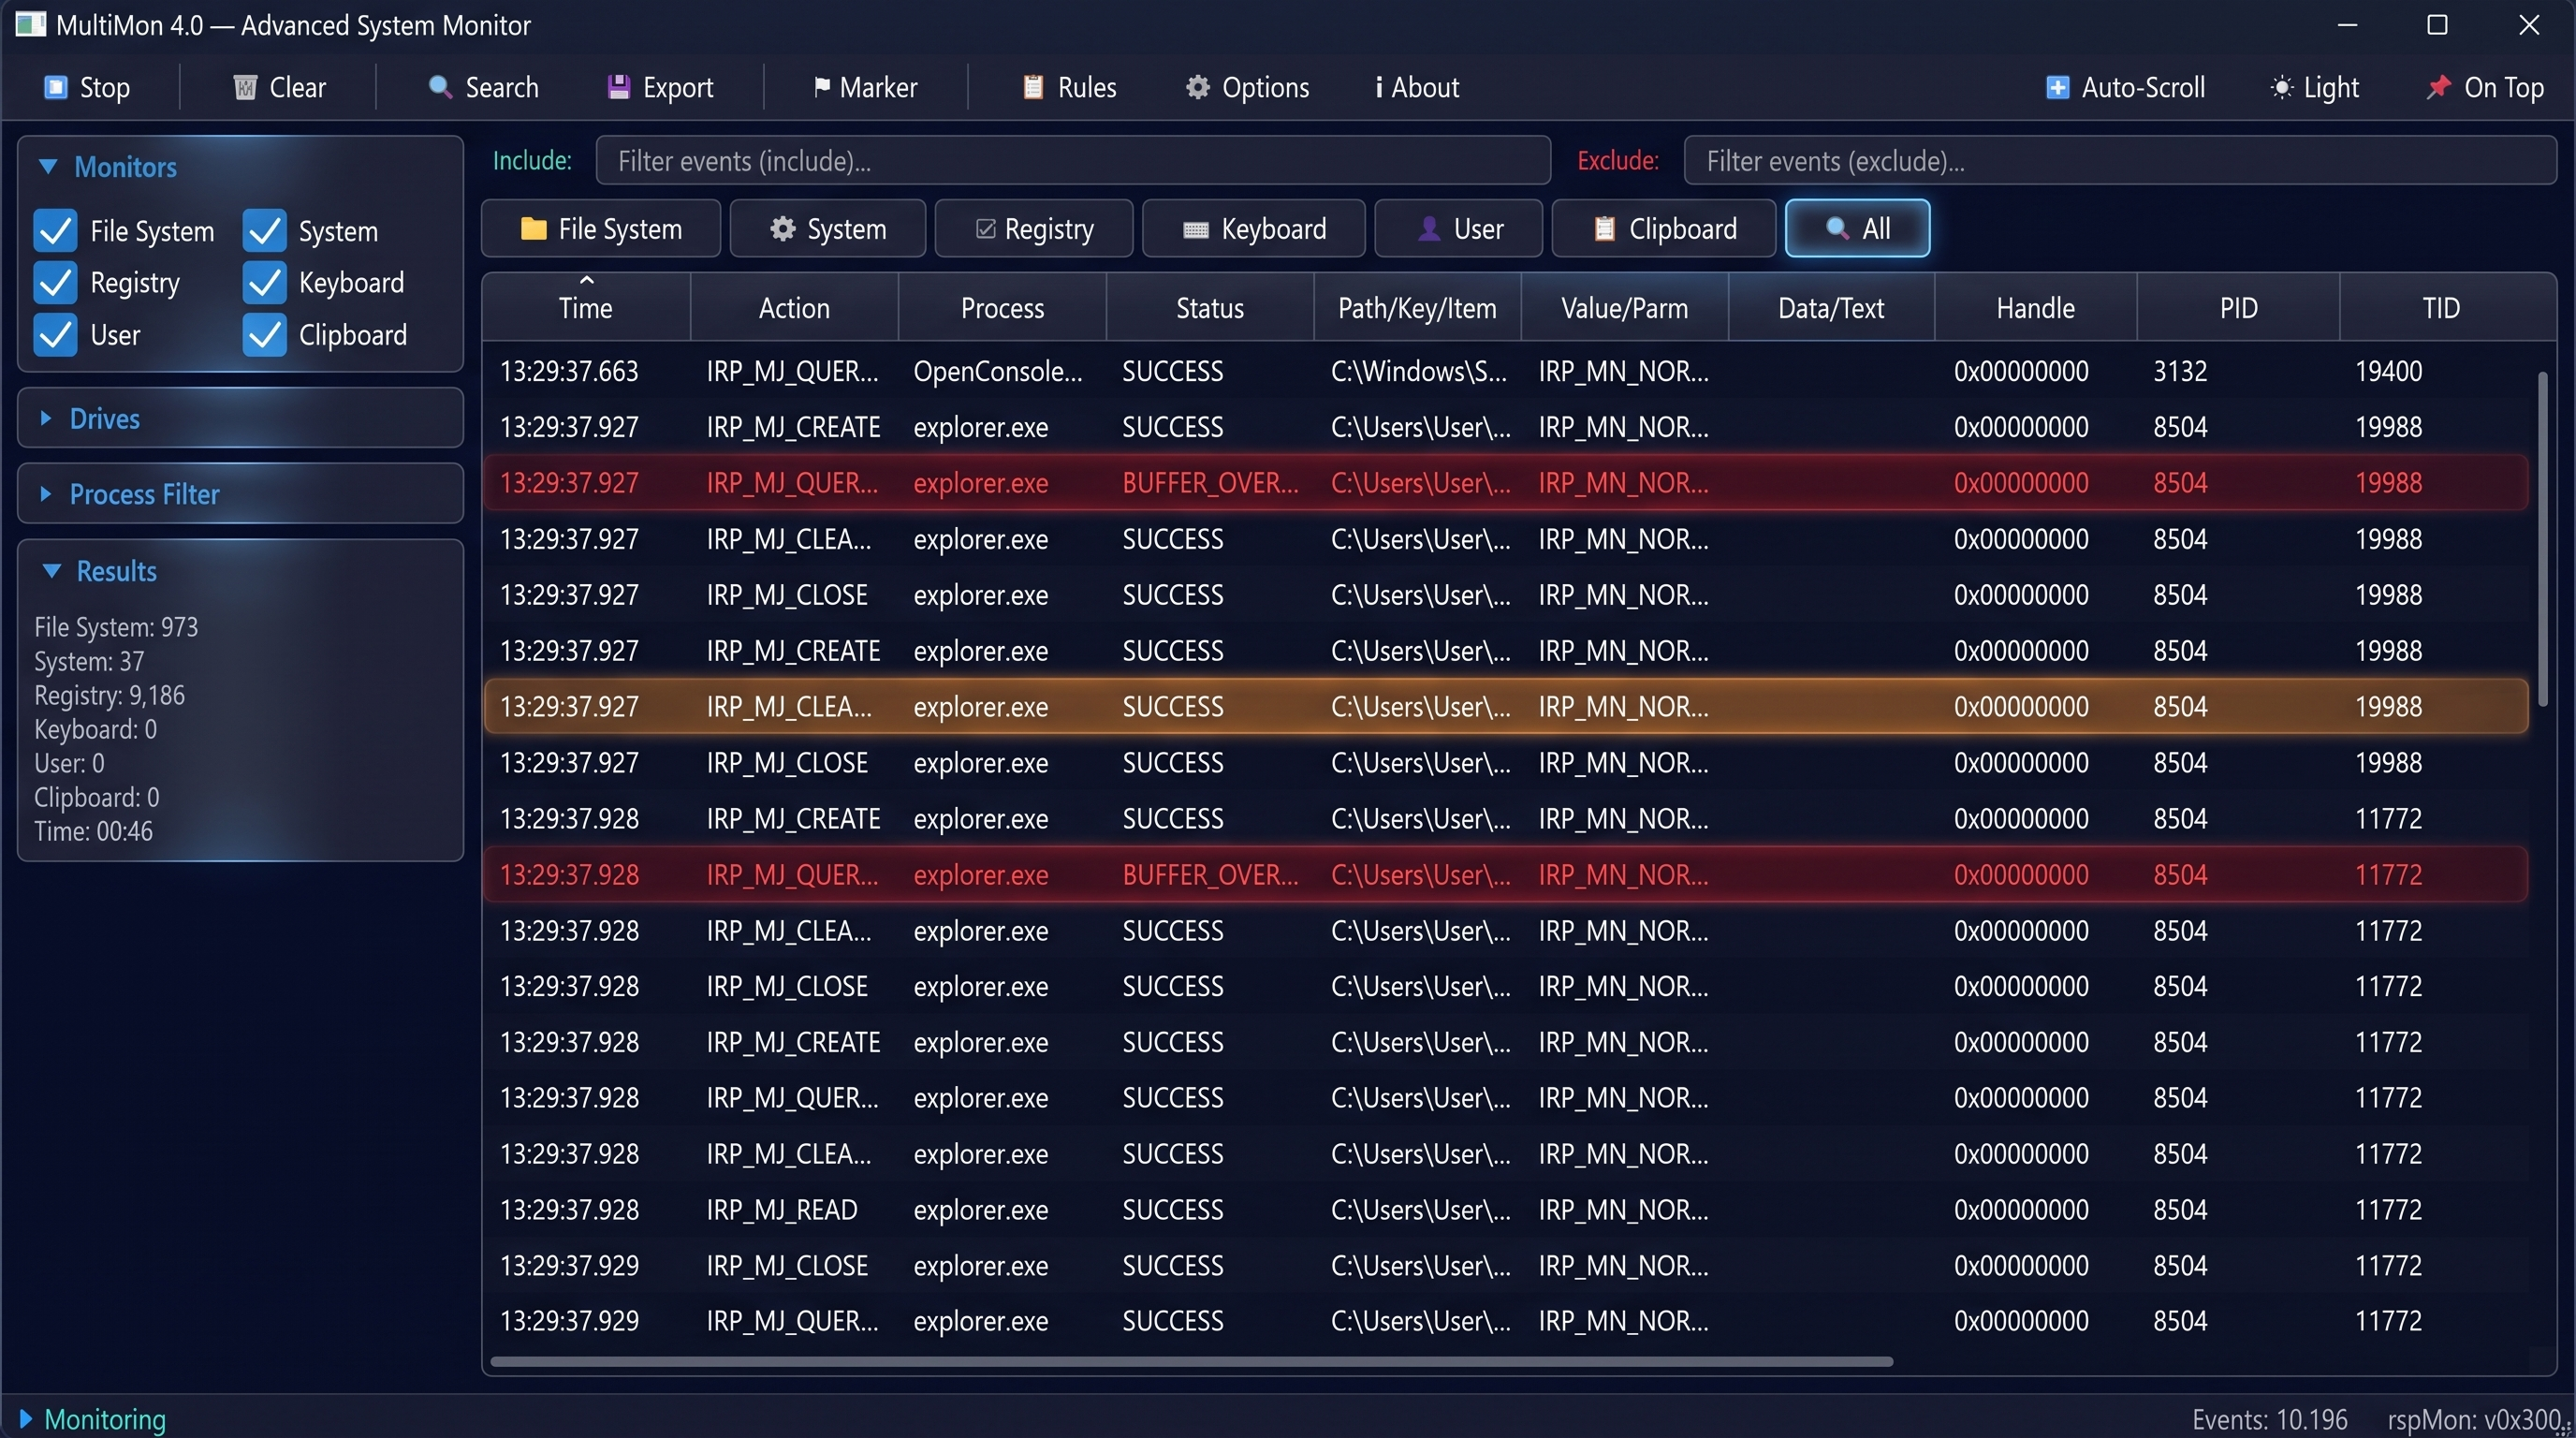Select the IRP_MJ_READ event row
This screenshot has height=1438, width=2576.
point(1506,1209)
